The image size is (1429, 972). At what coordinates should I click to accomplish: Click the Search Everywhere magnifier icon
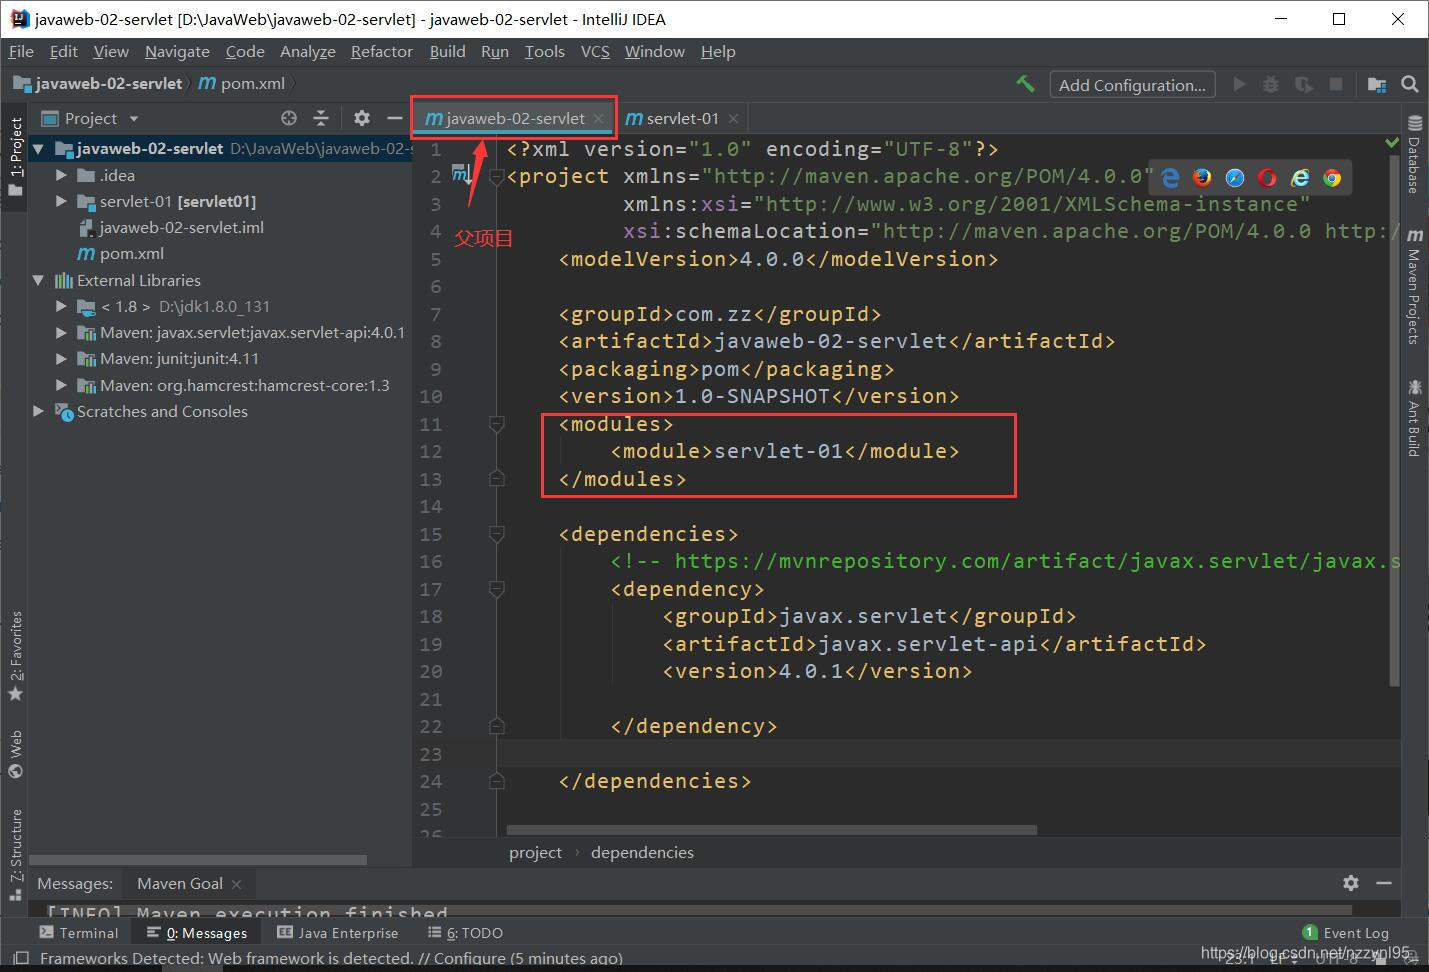click(x=1410, y=85)
